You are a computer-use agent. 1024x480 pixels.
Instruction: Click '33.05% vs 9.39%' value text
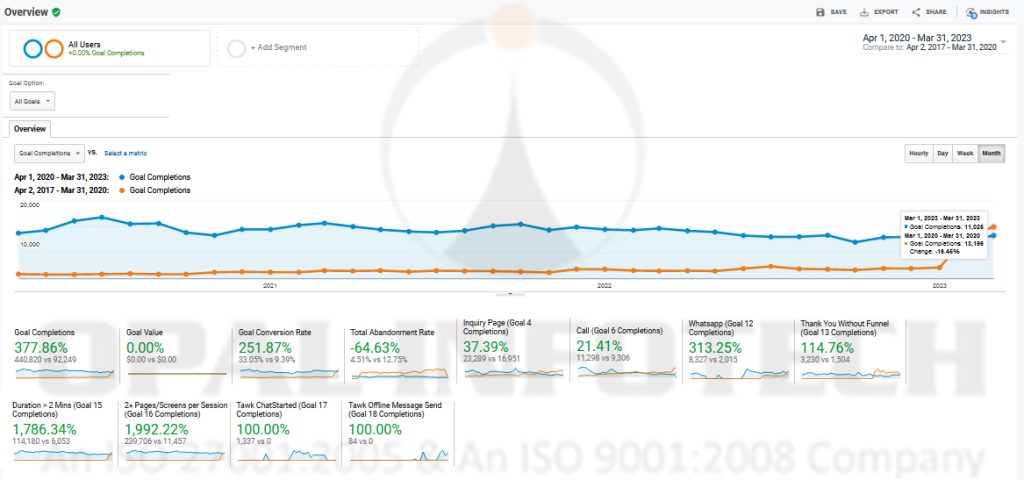267,360
